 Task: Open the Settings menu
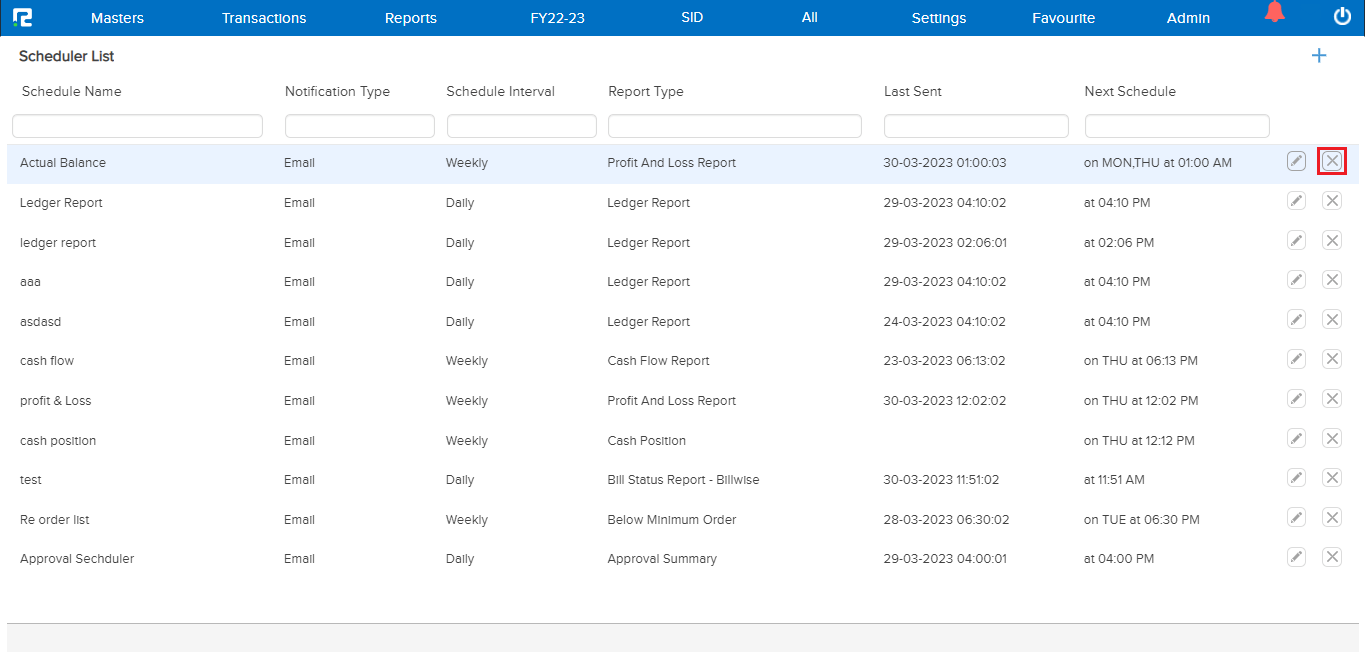pos(938,18)
